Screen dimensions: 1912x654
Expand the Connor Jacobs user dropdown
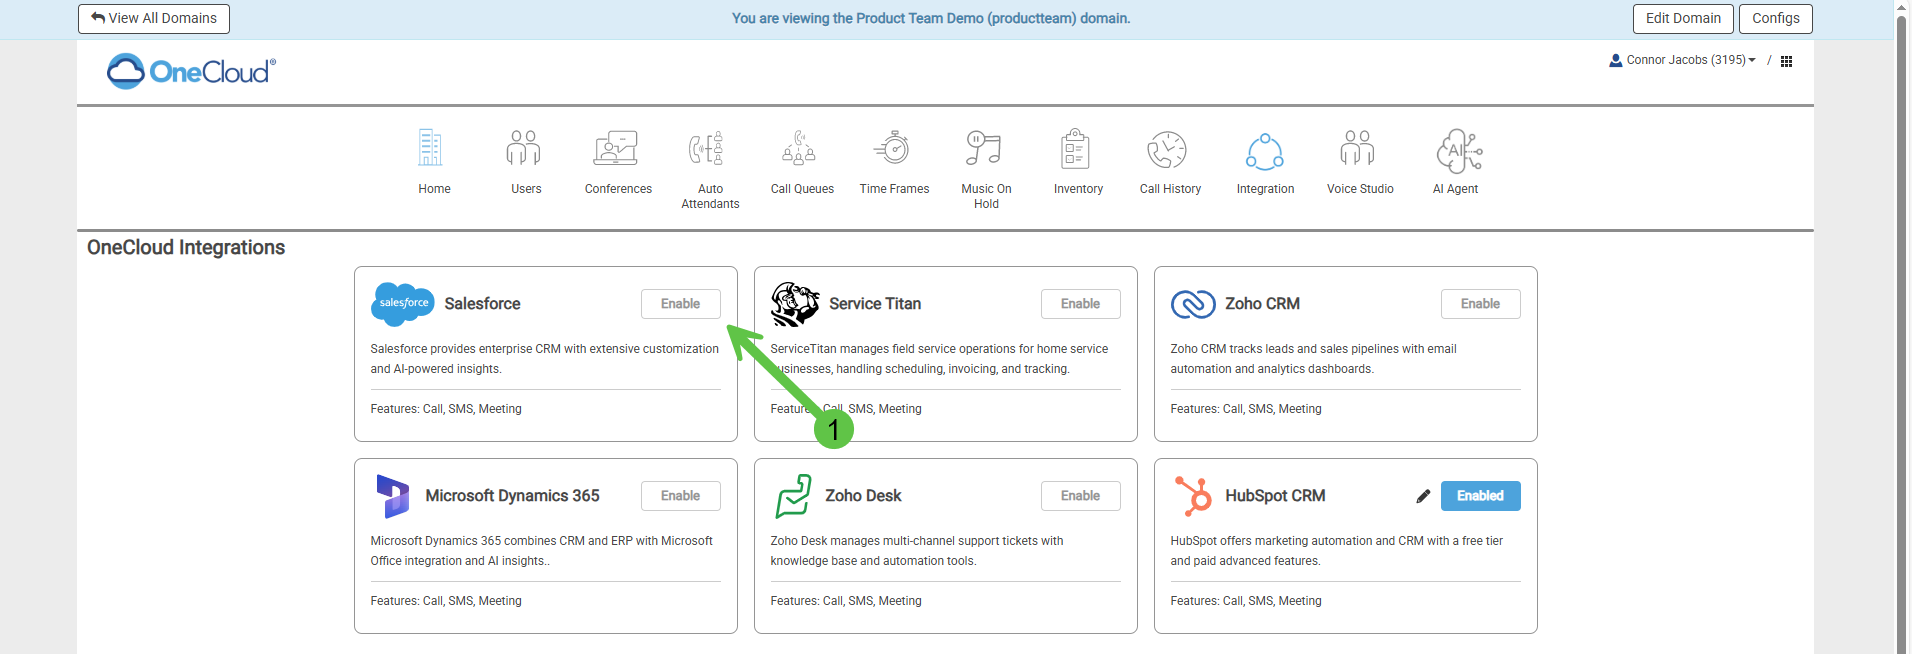1683,60
